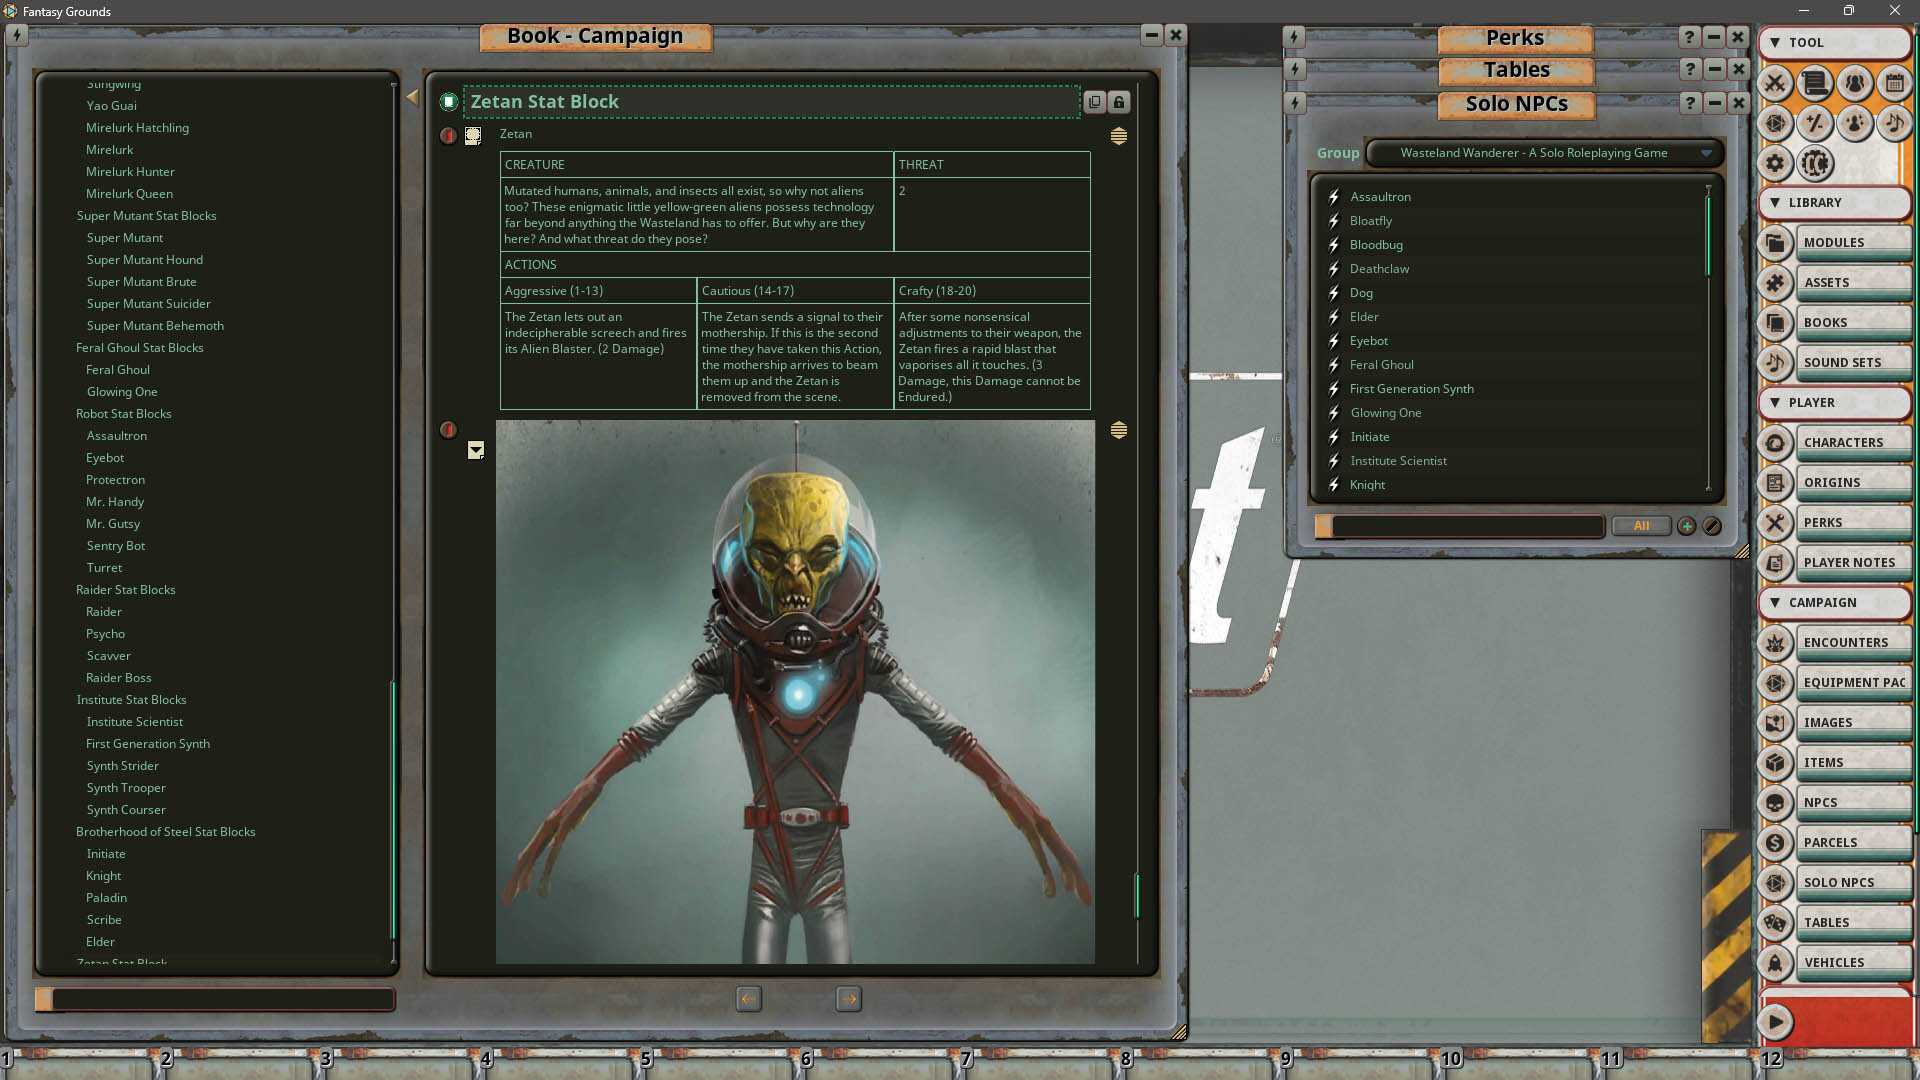Toggle the green circle icon left of the title
1920x1080 pixels.
[x=448, y=101]
